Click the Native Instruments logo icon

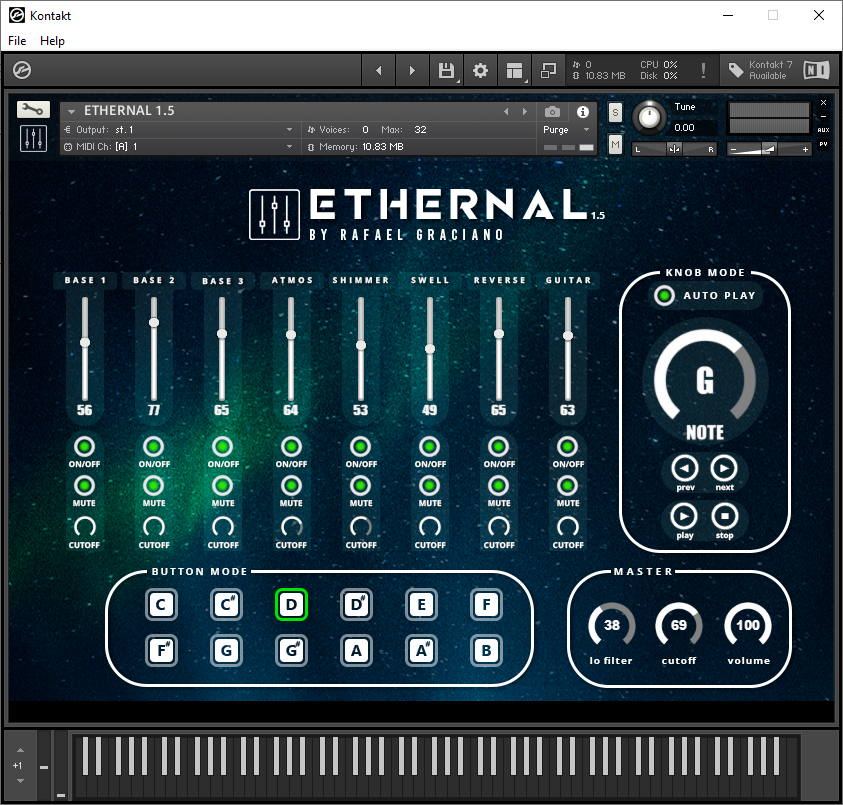816,70
